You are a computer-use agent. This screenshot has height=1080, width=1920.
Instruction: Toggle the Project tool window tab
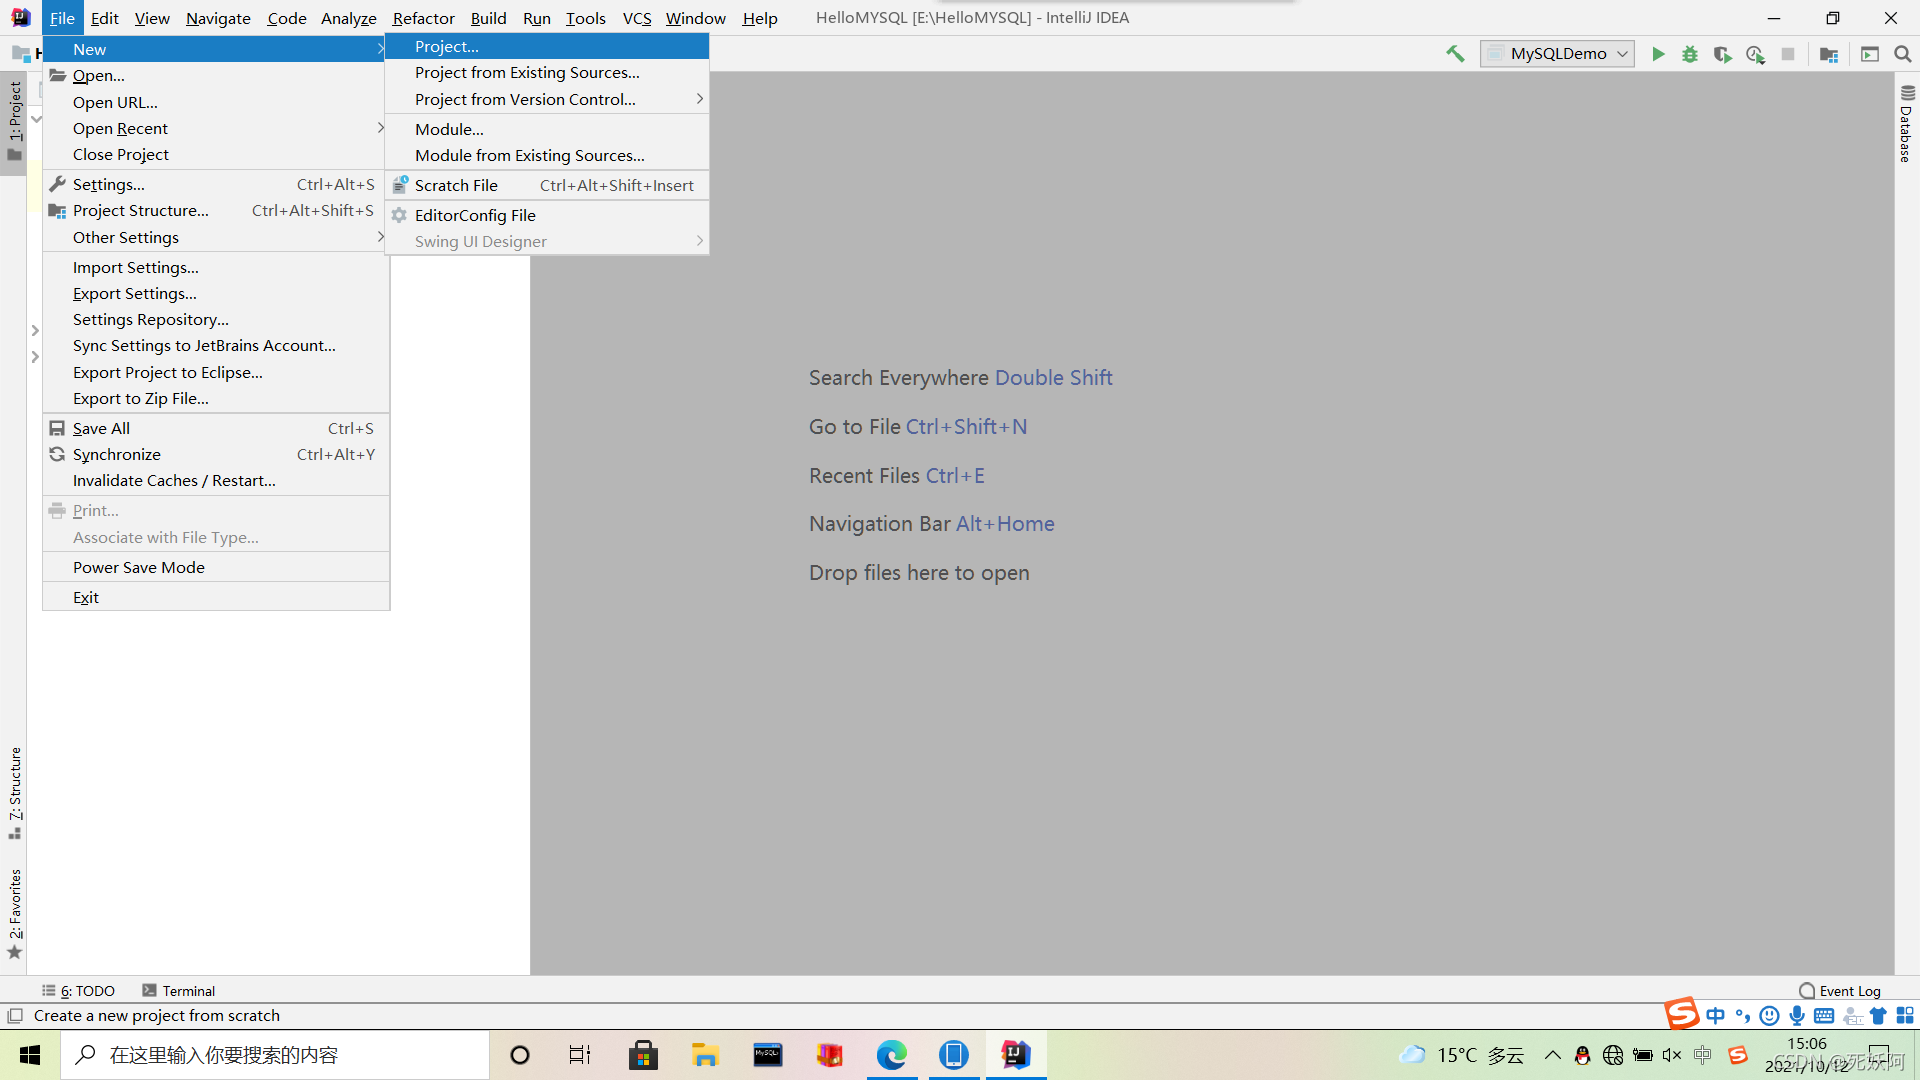coord(15,120)
